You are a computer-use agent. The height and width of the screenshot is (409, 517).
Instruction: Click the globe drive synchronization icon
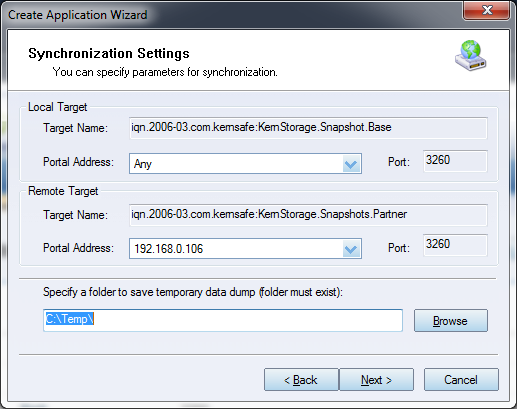[x=470, y=56]
